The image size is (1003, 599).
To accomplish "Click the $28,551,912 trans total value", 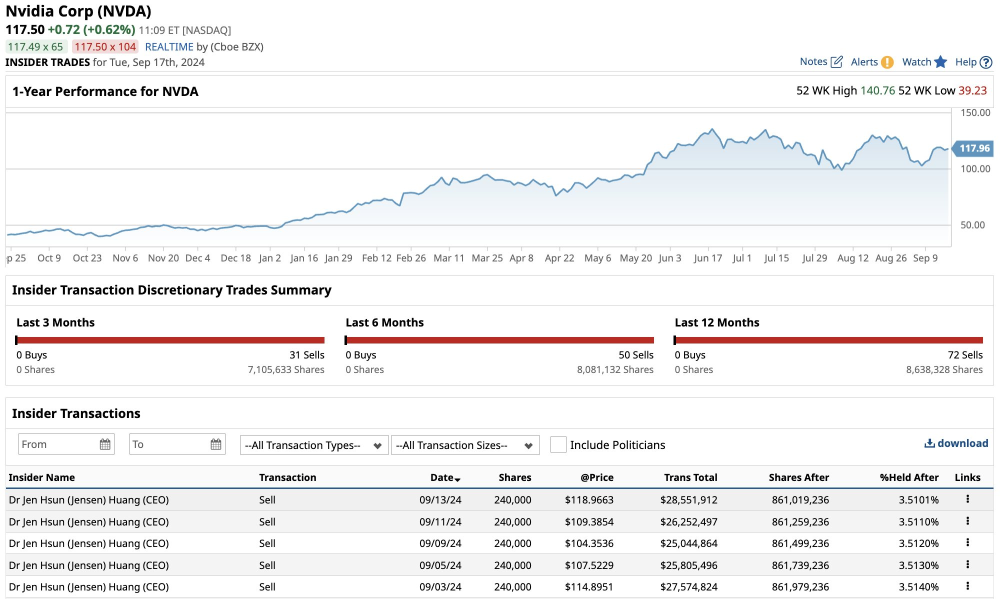I will point(689,500).
